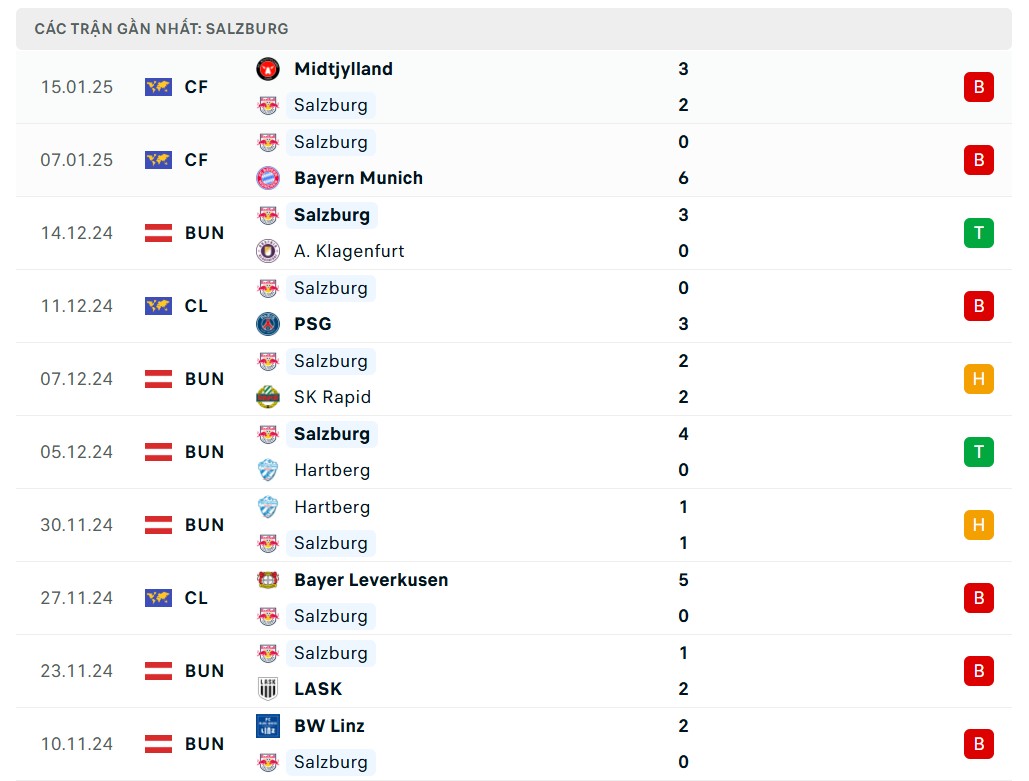Open the PSG club badge

[267, 324]
